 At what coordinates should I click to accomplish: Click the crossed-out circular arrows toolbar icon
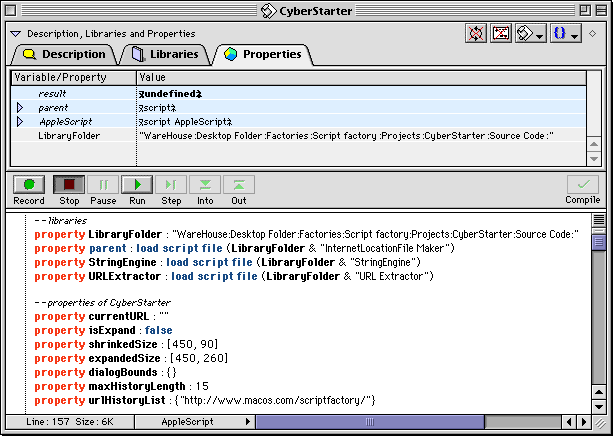[476, 33]
